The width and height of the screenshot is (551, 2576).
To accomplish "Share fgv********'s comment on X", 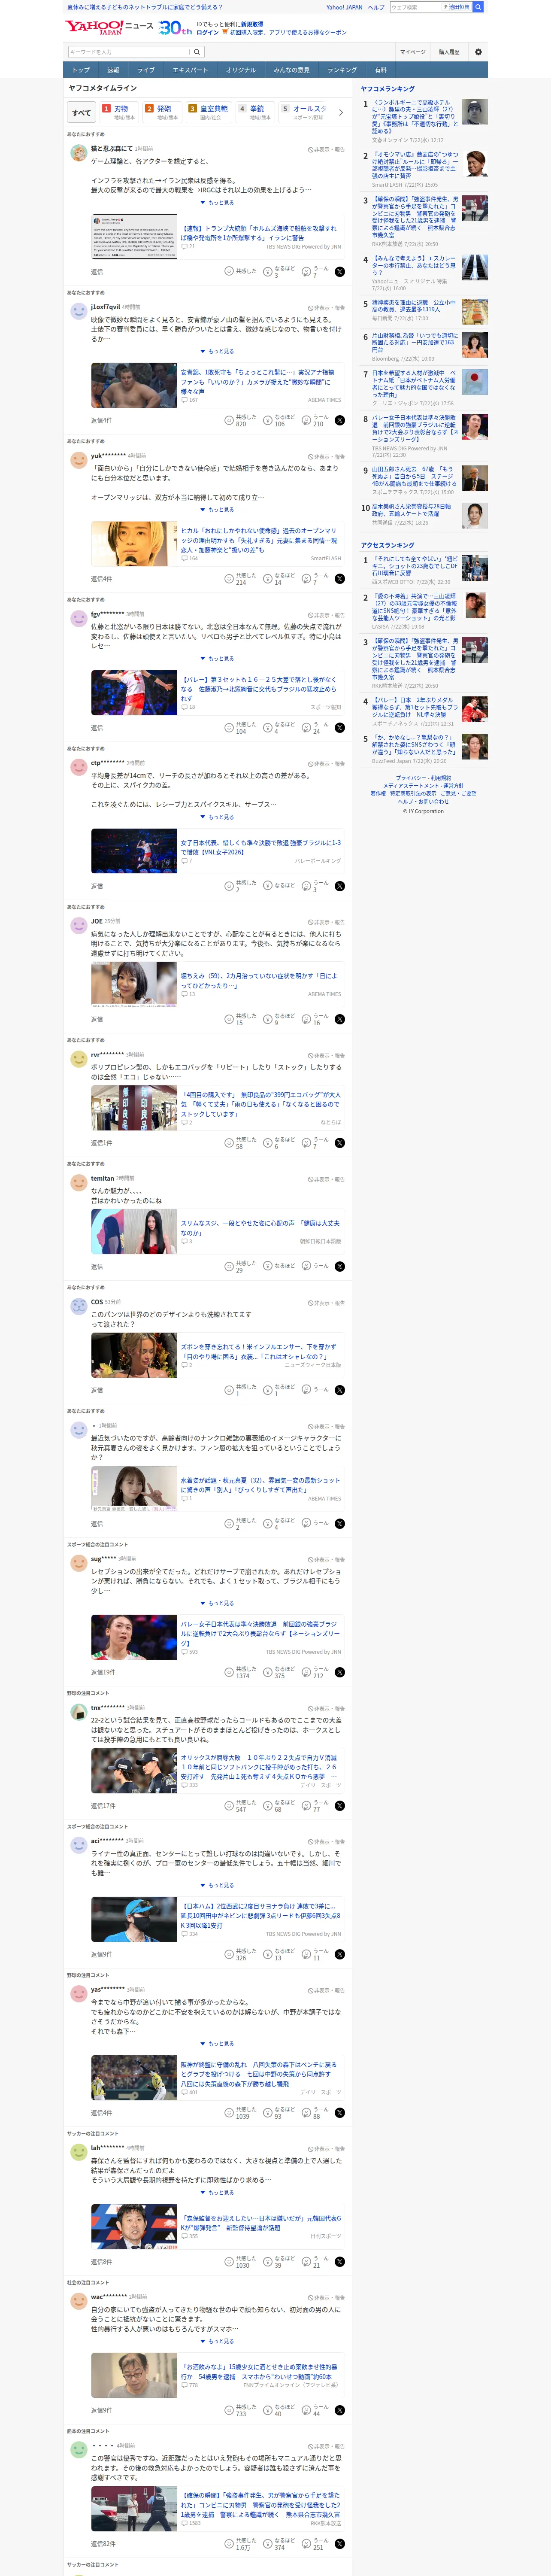I will (340, 728).
